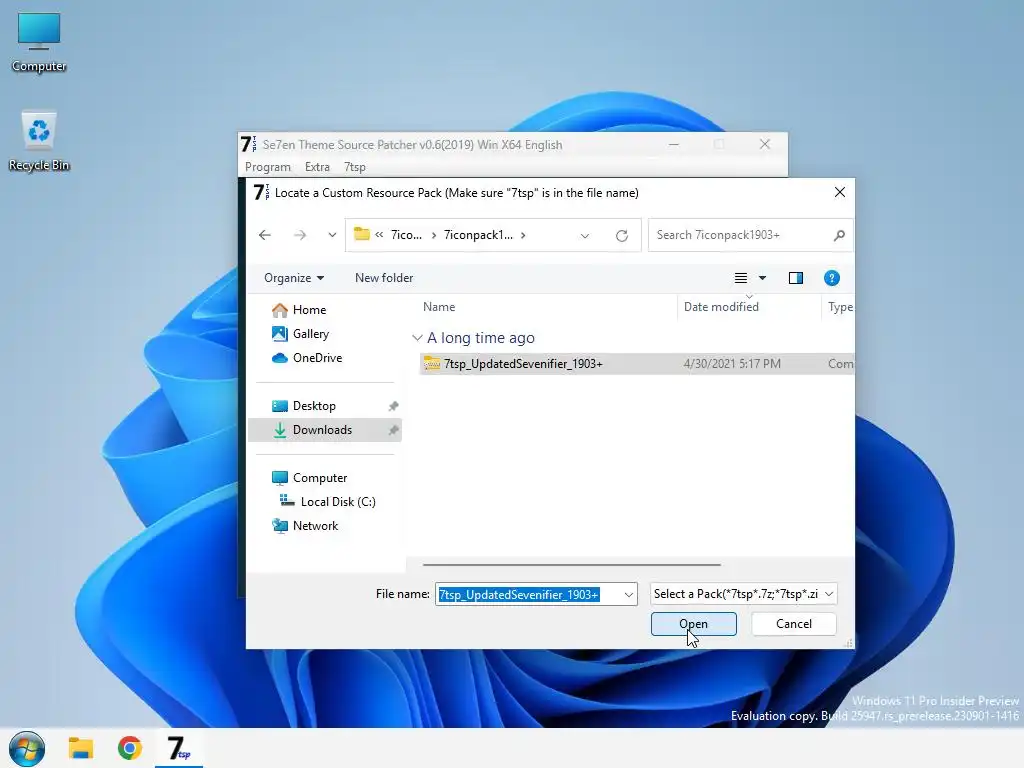1024x768 pixels.
Task: Expand the address bar history dropdown
Action: point(584,235)
